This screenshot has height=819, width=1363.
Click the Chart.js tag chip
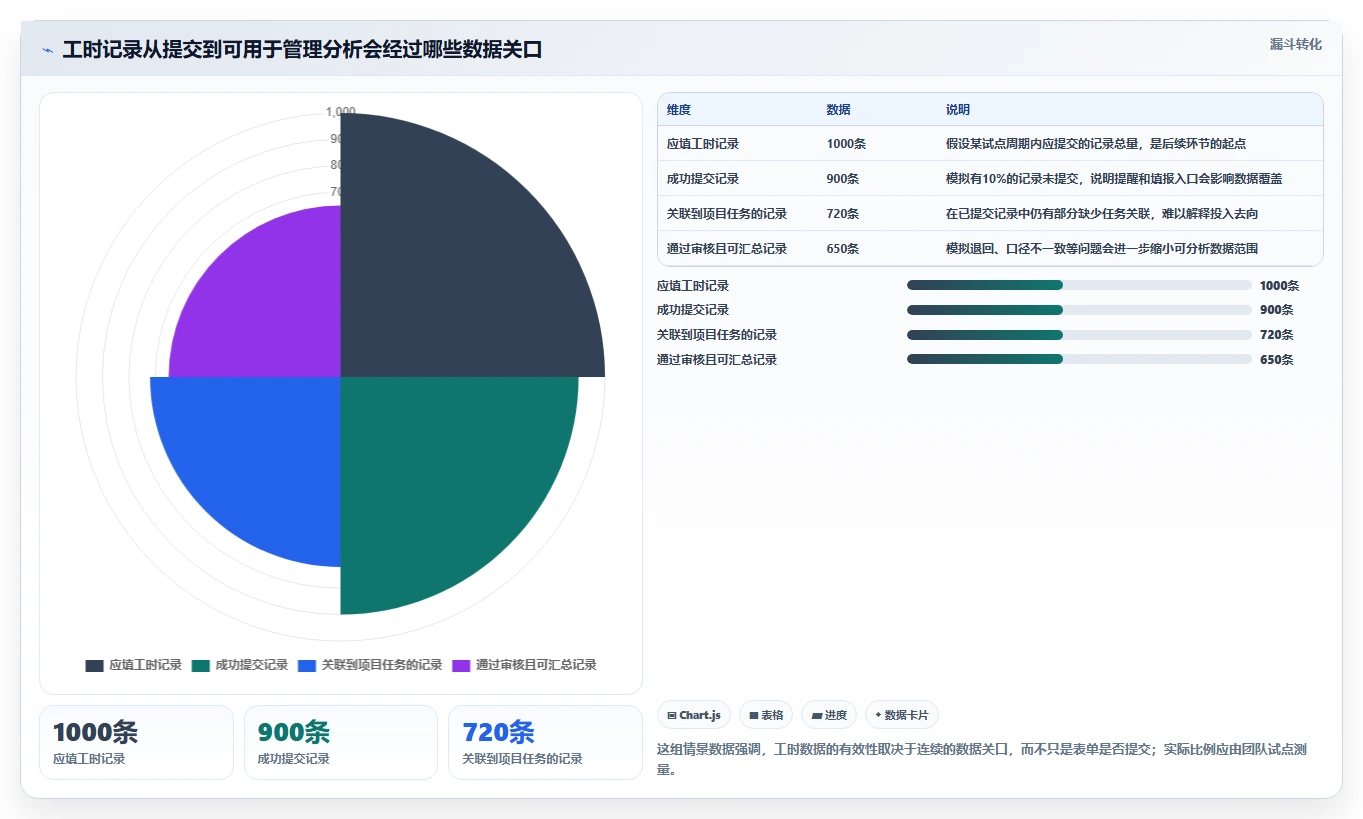click(x=694, y=715)
